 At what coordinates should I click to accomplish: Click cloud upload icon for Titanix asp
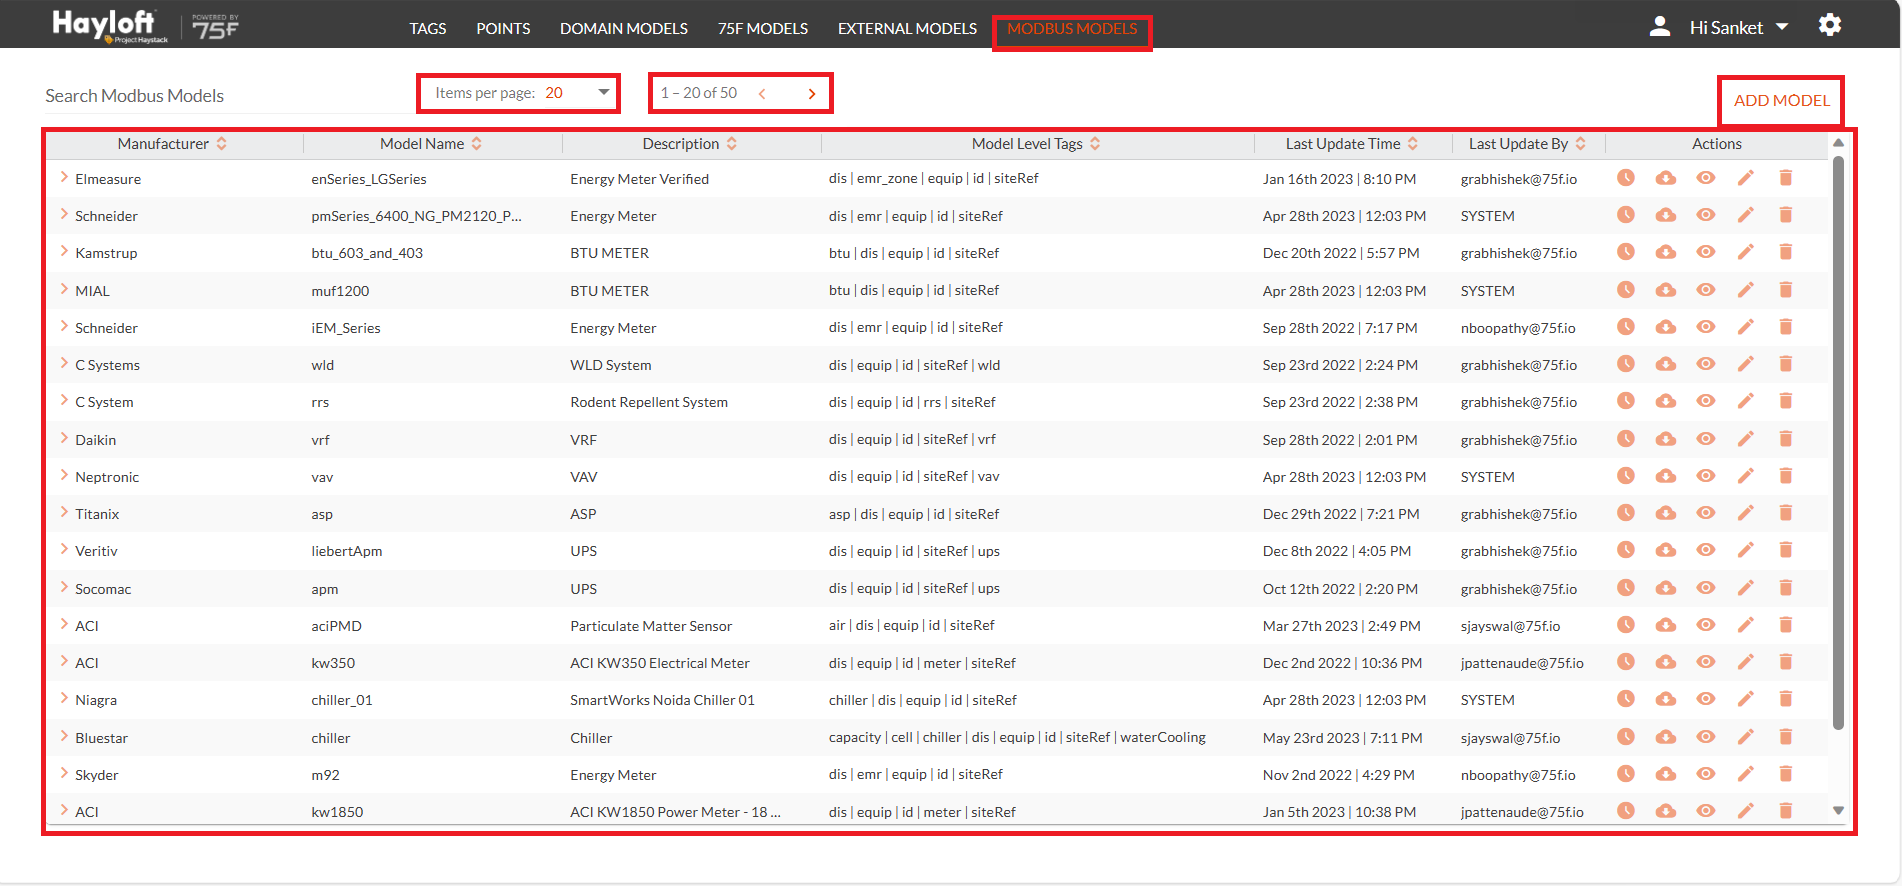1666,513
